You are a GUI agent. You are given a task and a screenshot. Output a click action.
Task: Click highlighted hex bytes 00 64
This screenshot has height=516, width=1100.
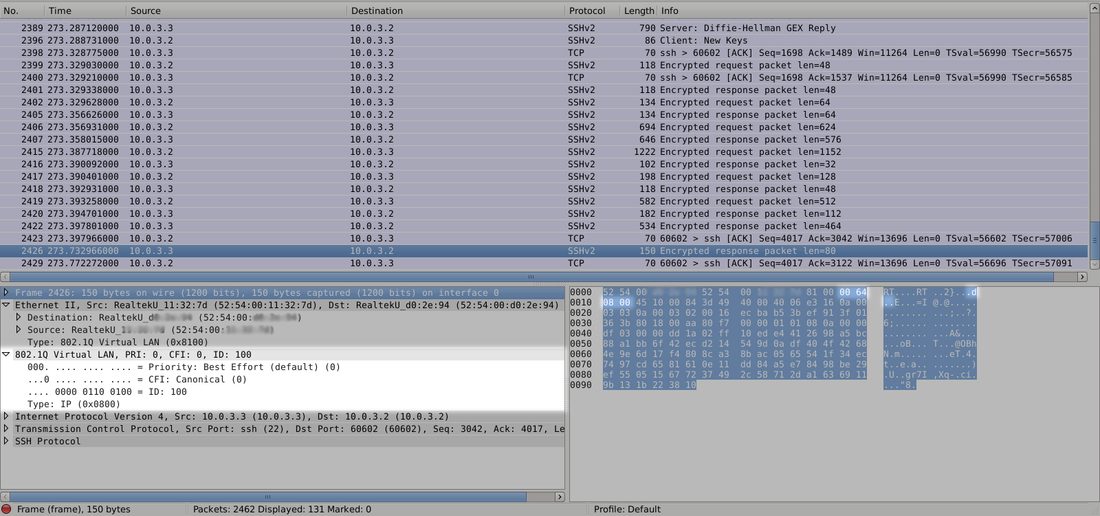pyautogui.click(x=853, y=292)
